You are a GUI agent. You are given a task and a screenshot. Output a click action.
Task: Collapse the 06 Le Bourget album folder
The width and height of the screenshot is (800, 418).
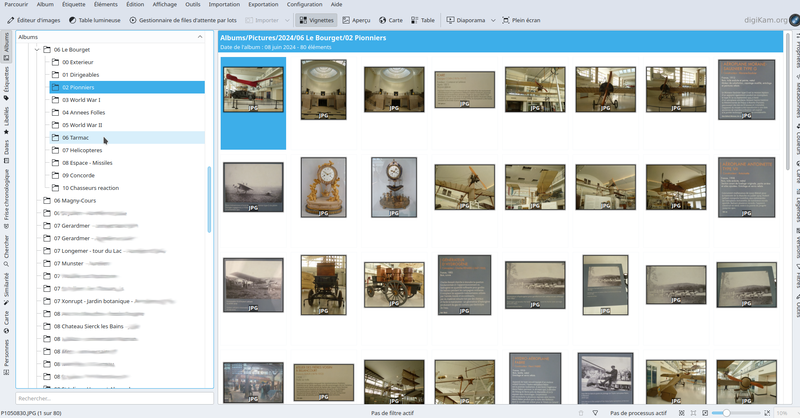tap(37, 49)
